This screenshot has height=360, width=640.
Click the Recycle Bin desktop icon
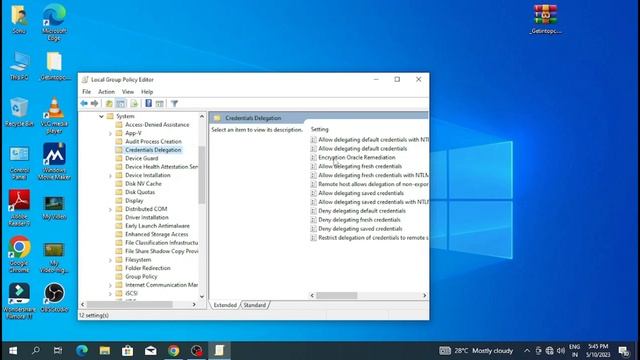tap(19, 112)
